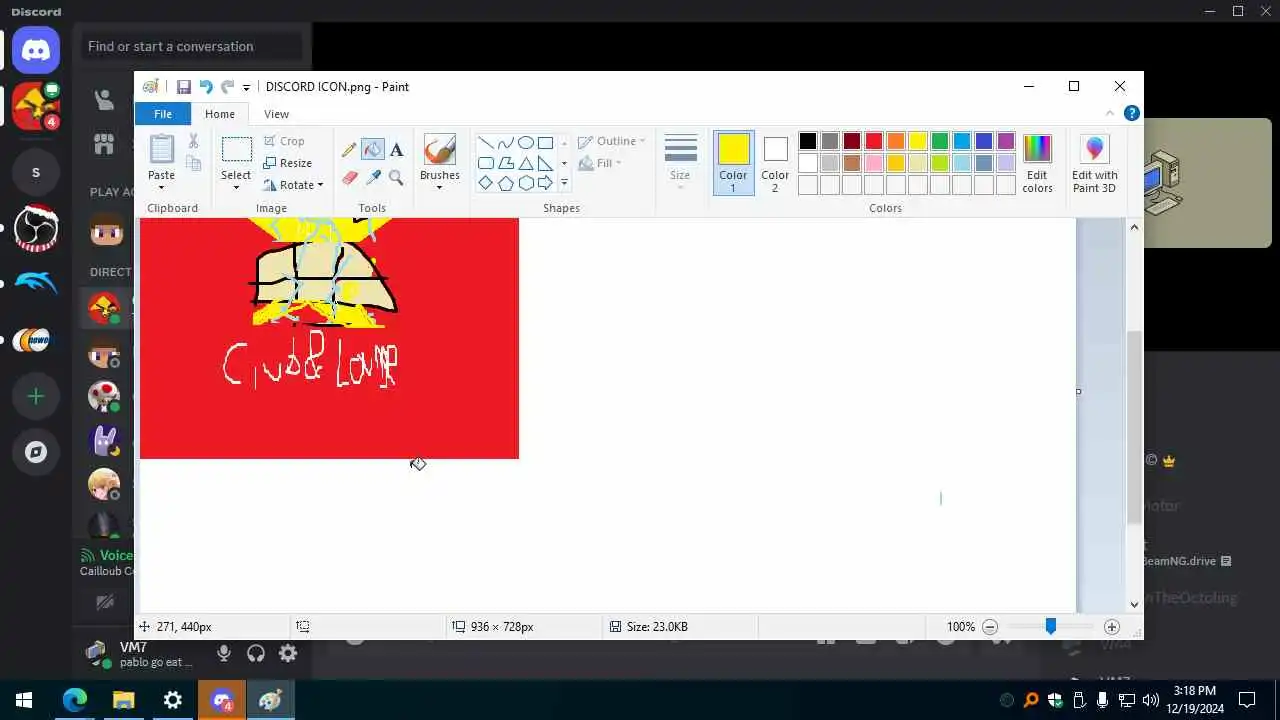The height and width of the screenshot is (720, 1280).
Task: Collapse the Paint ribbon chevron
Action: point(1109,113)
